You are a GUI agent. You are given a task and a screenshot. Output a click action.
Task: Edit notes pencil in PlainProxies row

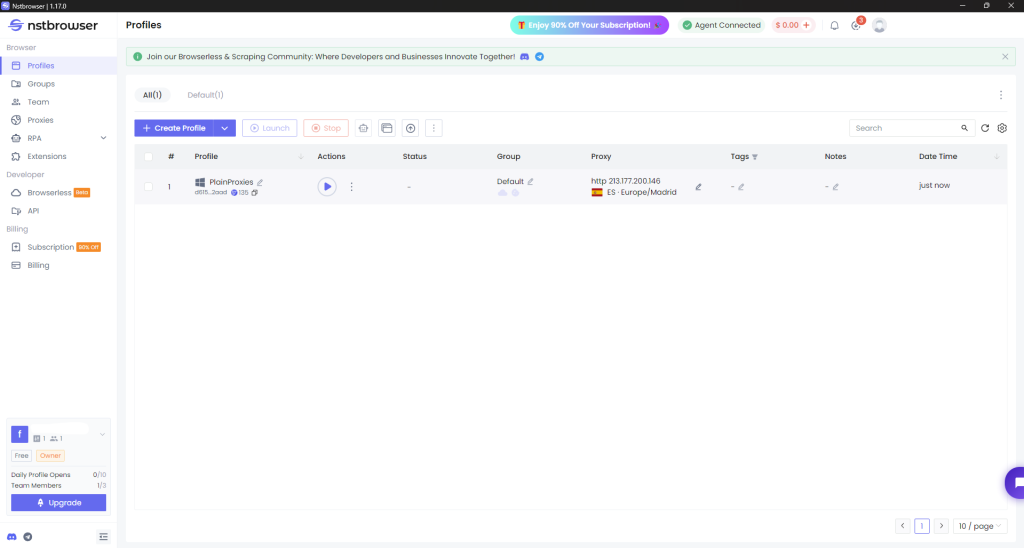(835, 187)
